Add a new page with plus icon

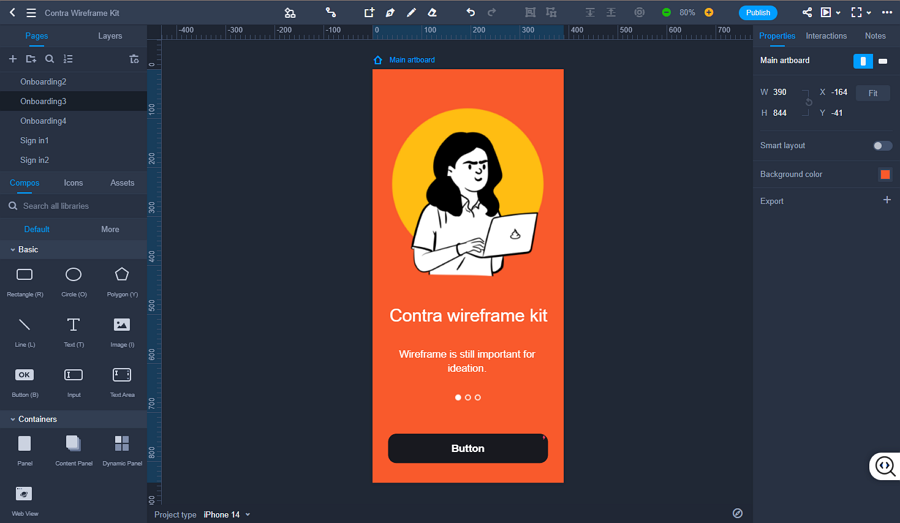pyautogui.click(x=13, y=59)
